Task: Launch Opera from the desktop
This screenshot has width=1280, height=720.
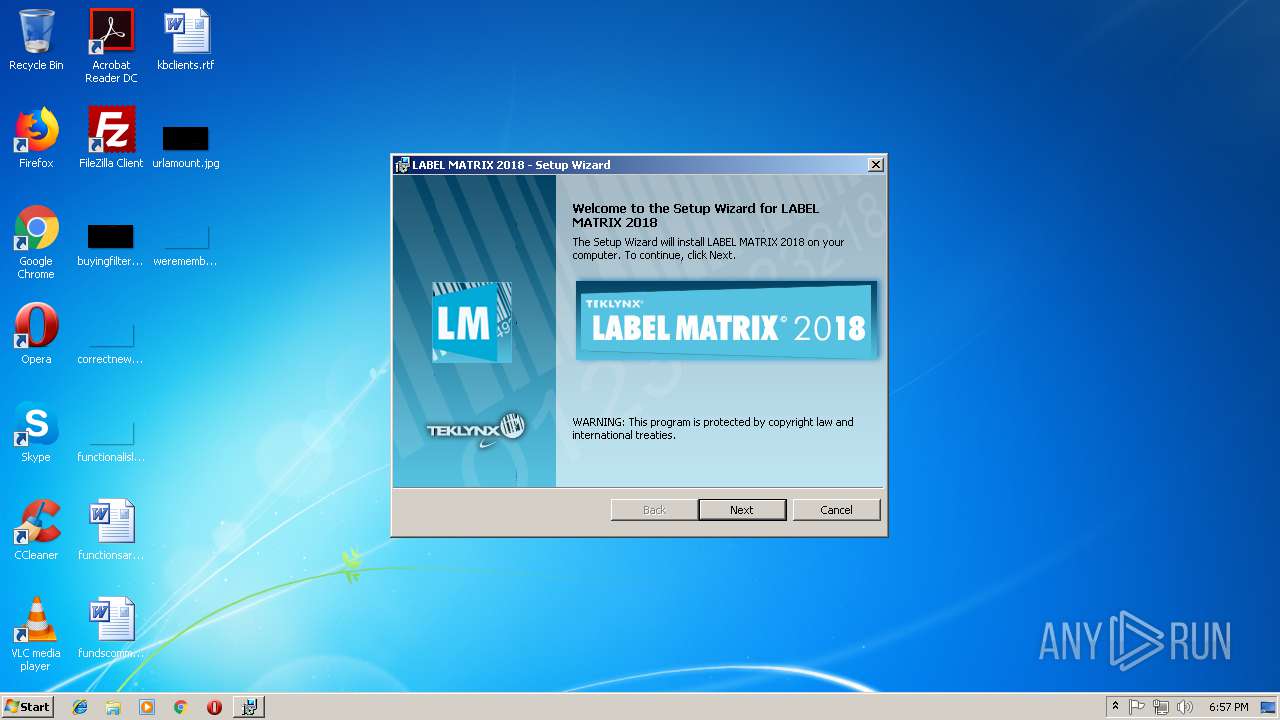Action: tap(36, 335)
